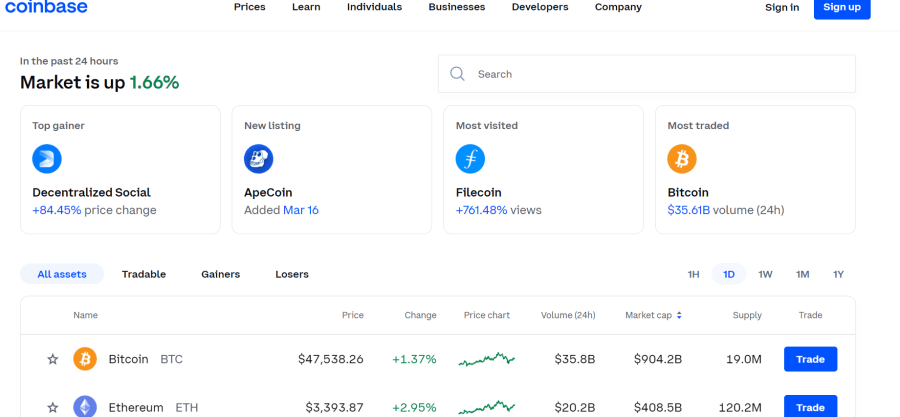The height and width of the screenshot is (417, 900).
Task: Click the Sign in link
Action: (782, 7)
